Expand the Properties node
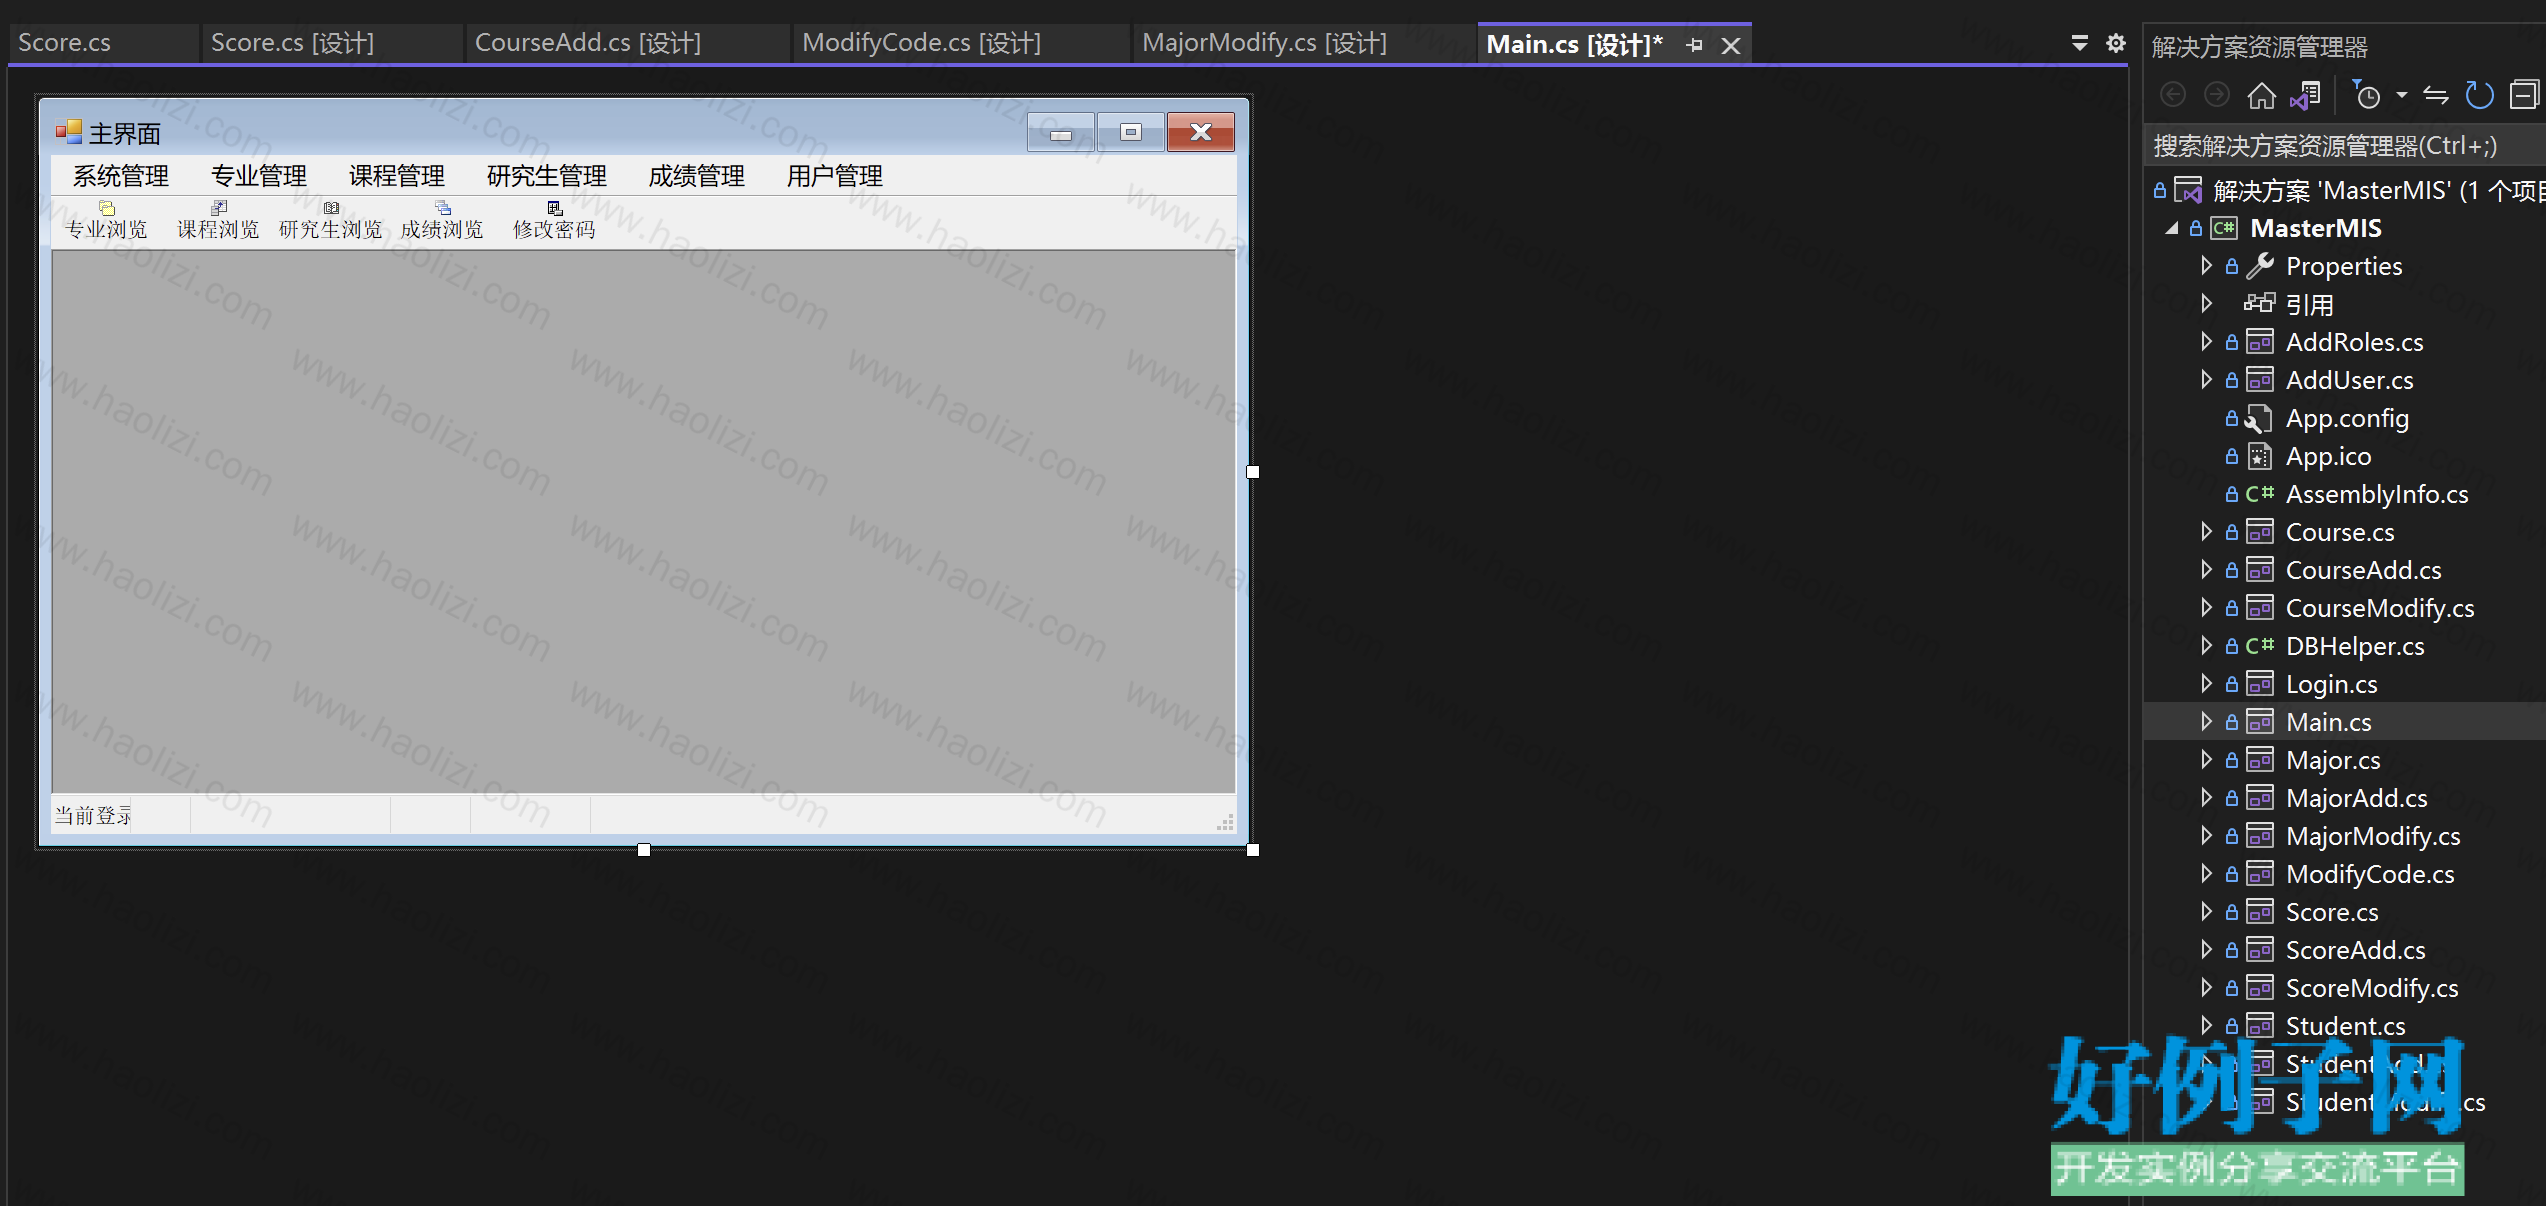Image resolution: width=2546 pixels, height=1206 pixels. pyautogui.click(x=2207, y=266)
